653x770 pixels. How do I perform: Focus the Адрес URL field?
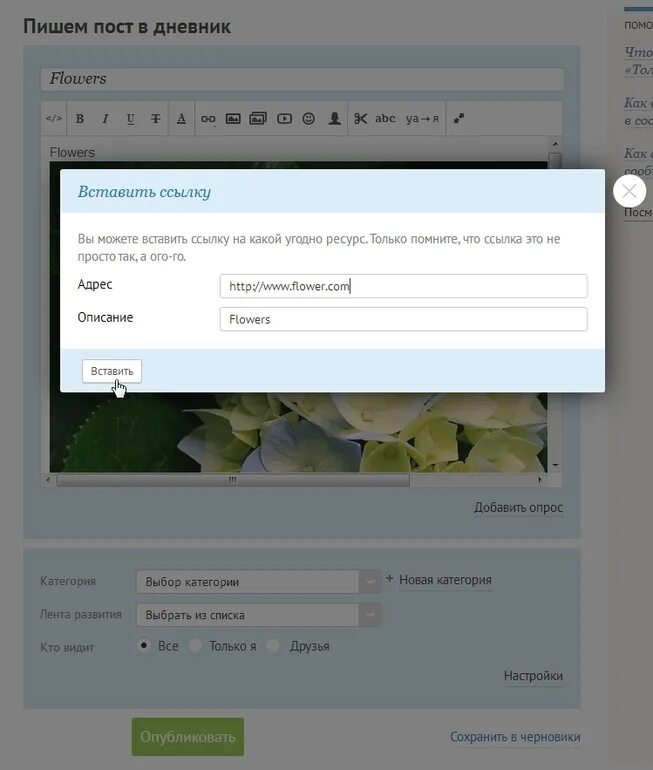coord(403,286)
